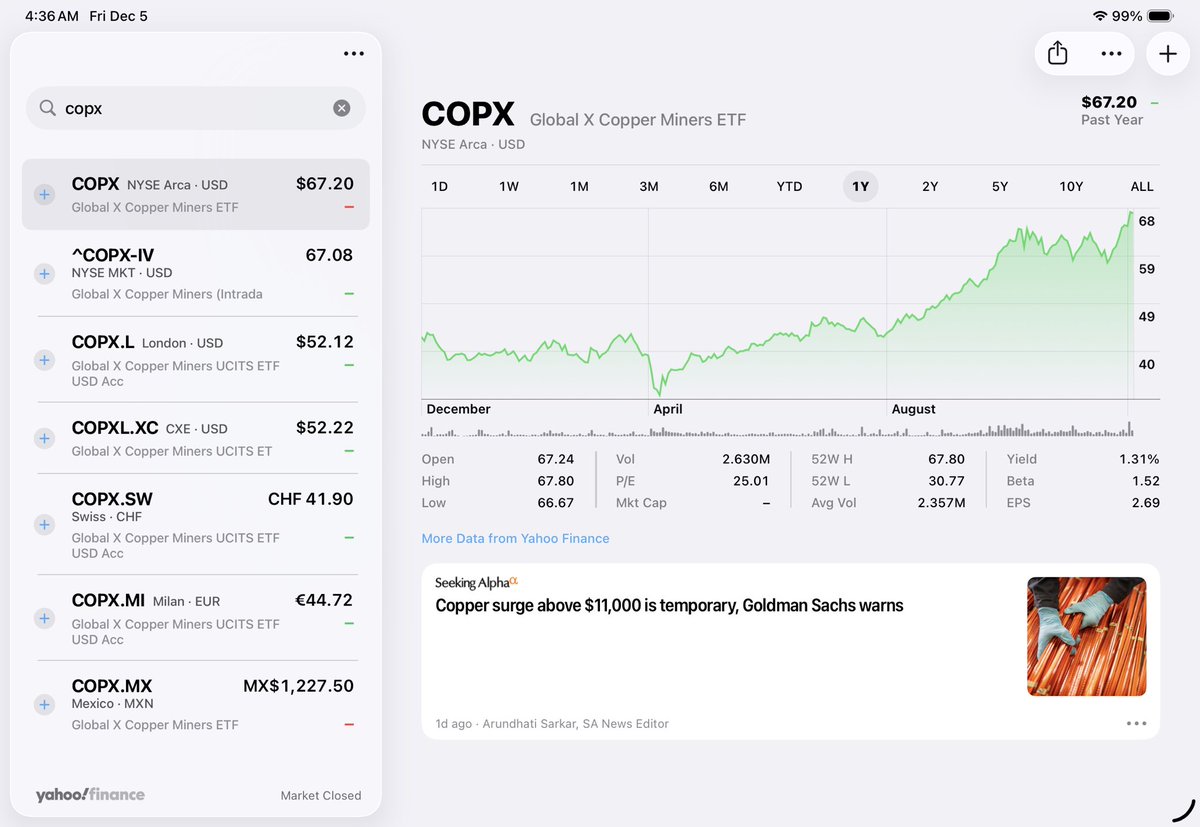Add COPX.MI Milan to watchlist
Screen dimensions: 1200x827
44,618
